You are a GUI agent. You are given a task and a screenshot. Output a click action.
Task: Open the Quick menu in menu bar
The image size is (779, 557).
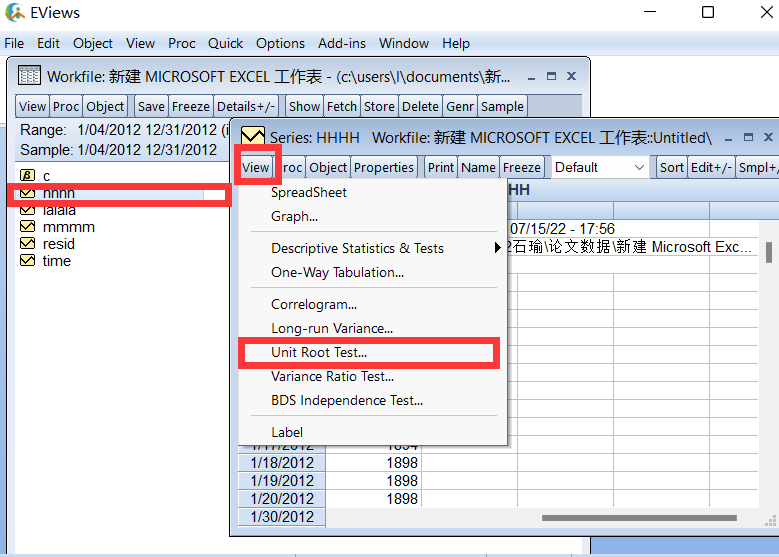[x=225, y=44]
